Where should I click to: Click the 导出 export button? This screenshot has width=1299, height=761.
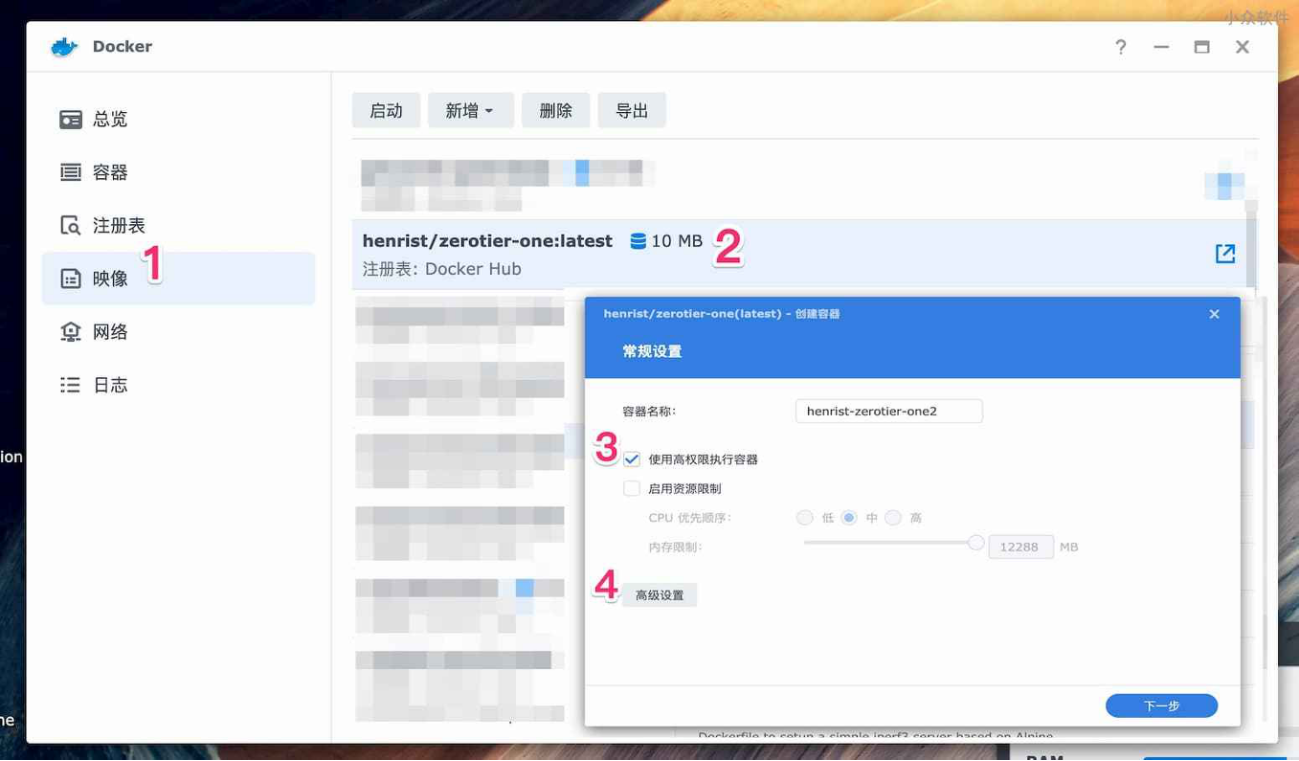point(631,110)
